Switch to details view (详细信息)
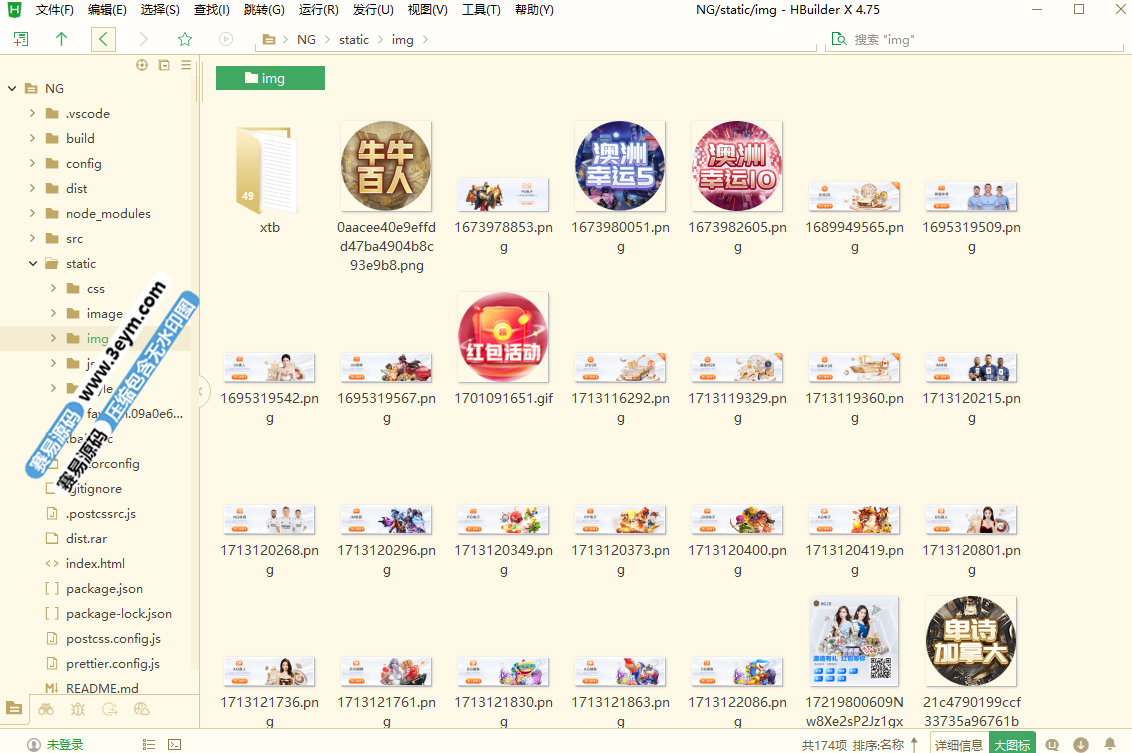 coord(958,744)
